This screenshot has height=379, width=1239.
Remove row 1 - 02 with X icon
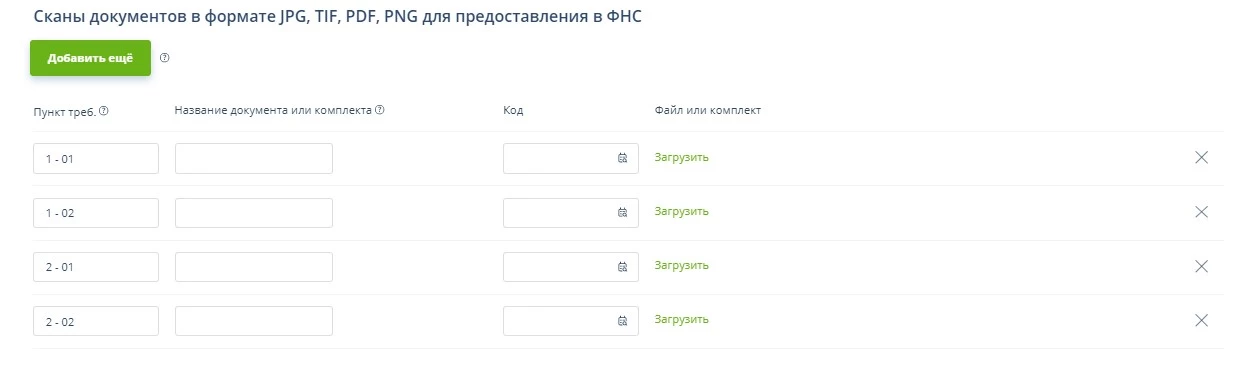pyautogui.click(x=1202, y=212)
